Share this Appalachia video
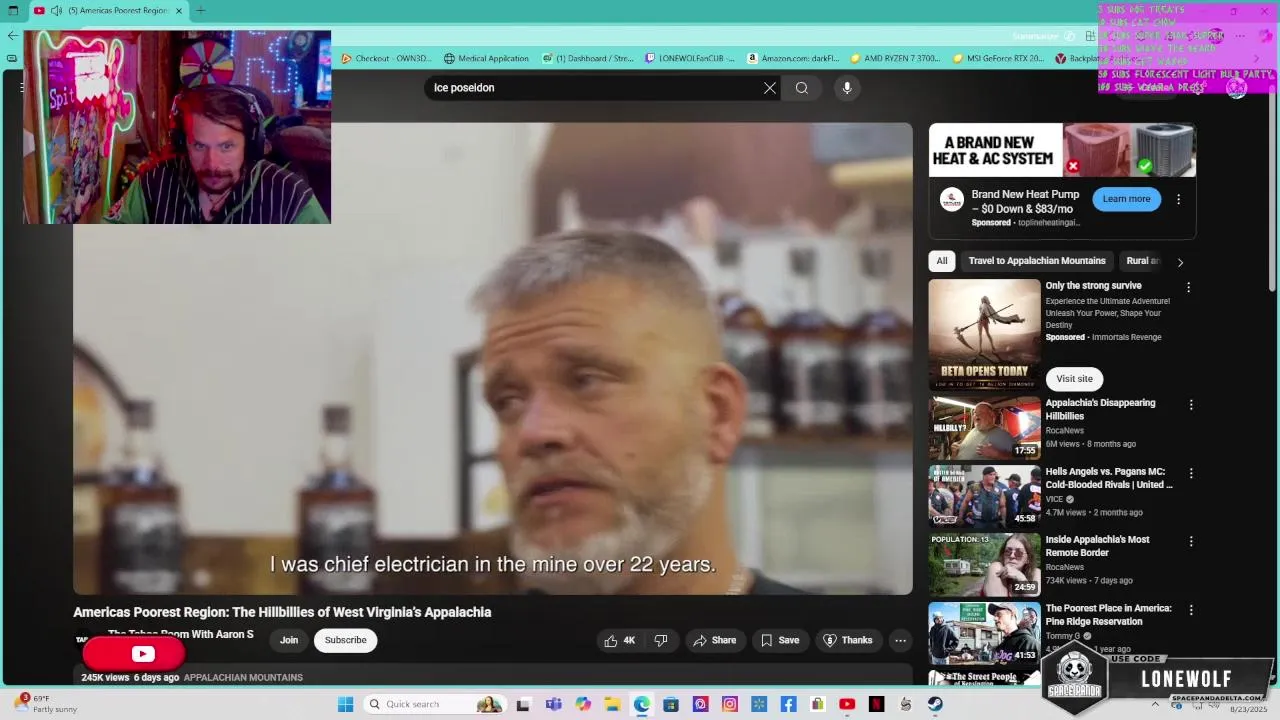The height and width of the screenshot is (720, 1280). coord(714,640)
